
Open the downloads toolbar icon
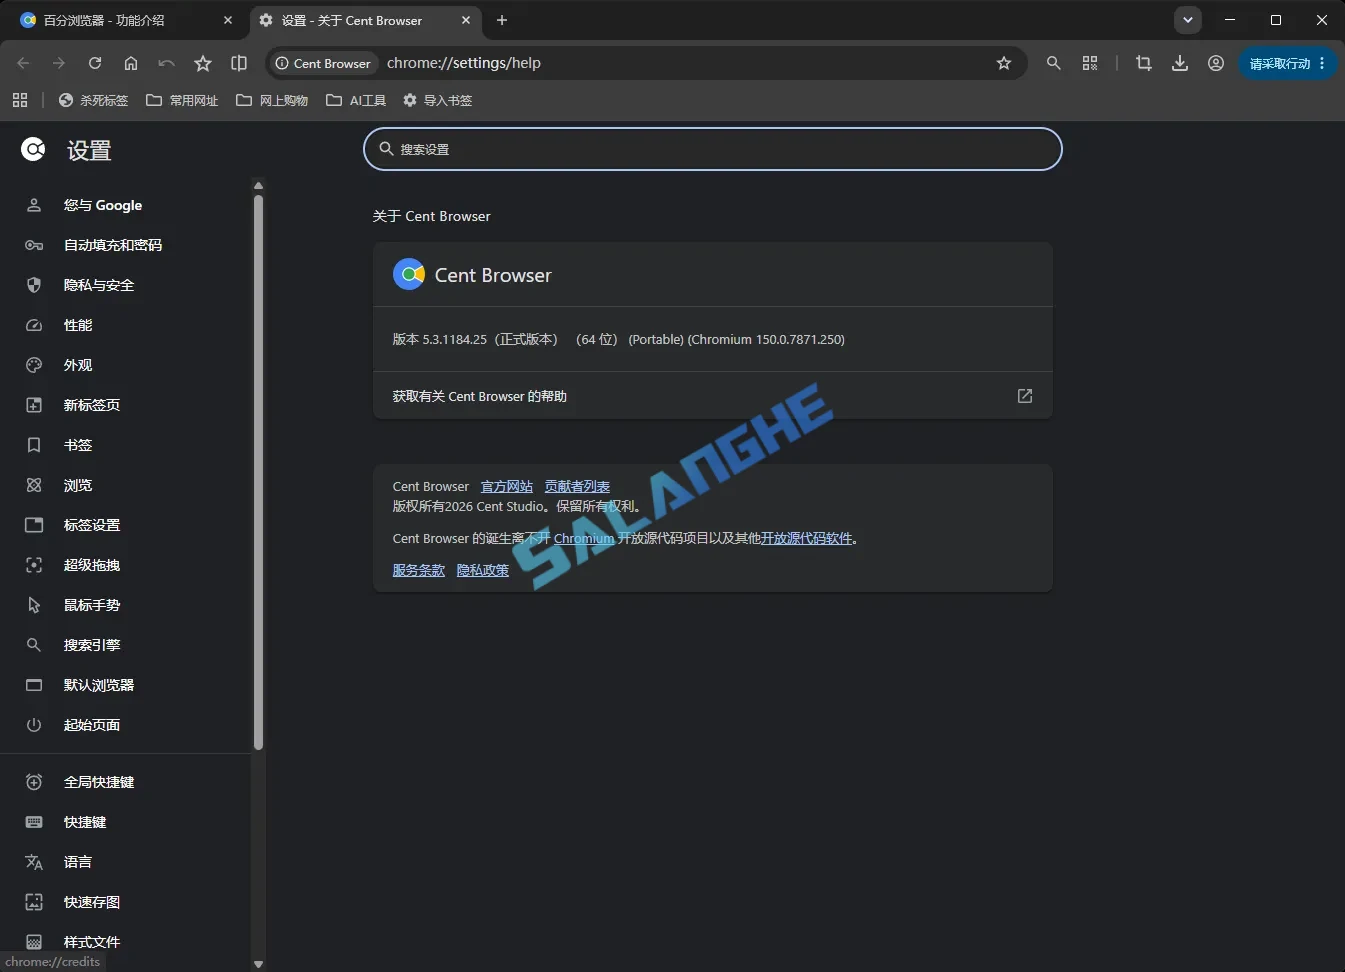(1180, 63)
